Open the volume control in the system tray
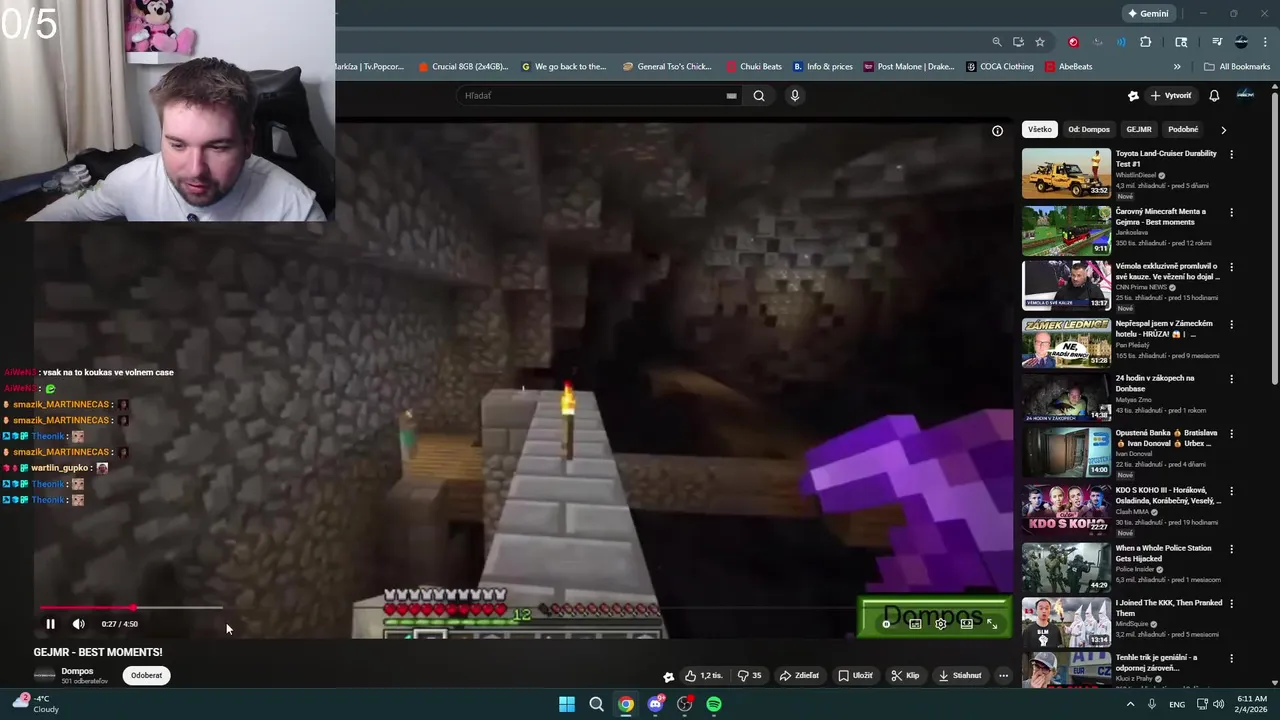 1218,704
